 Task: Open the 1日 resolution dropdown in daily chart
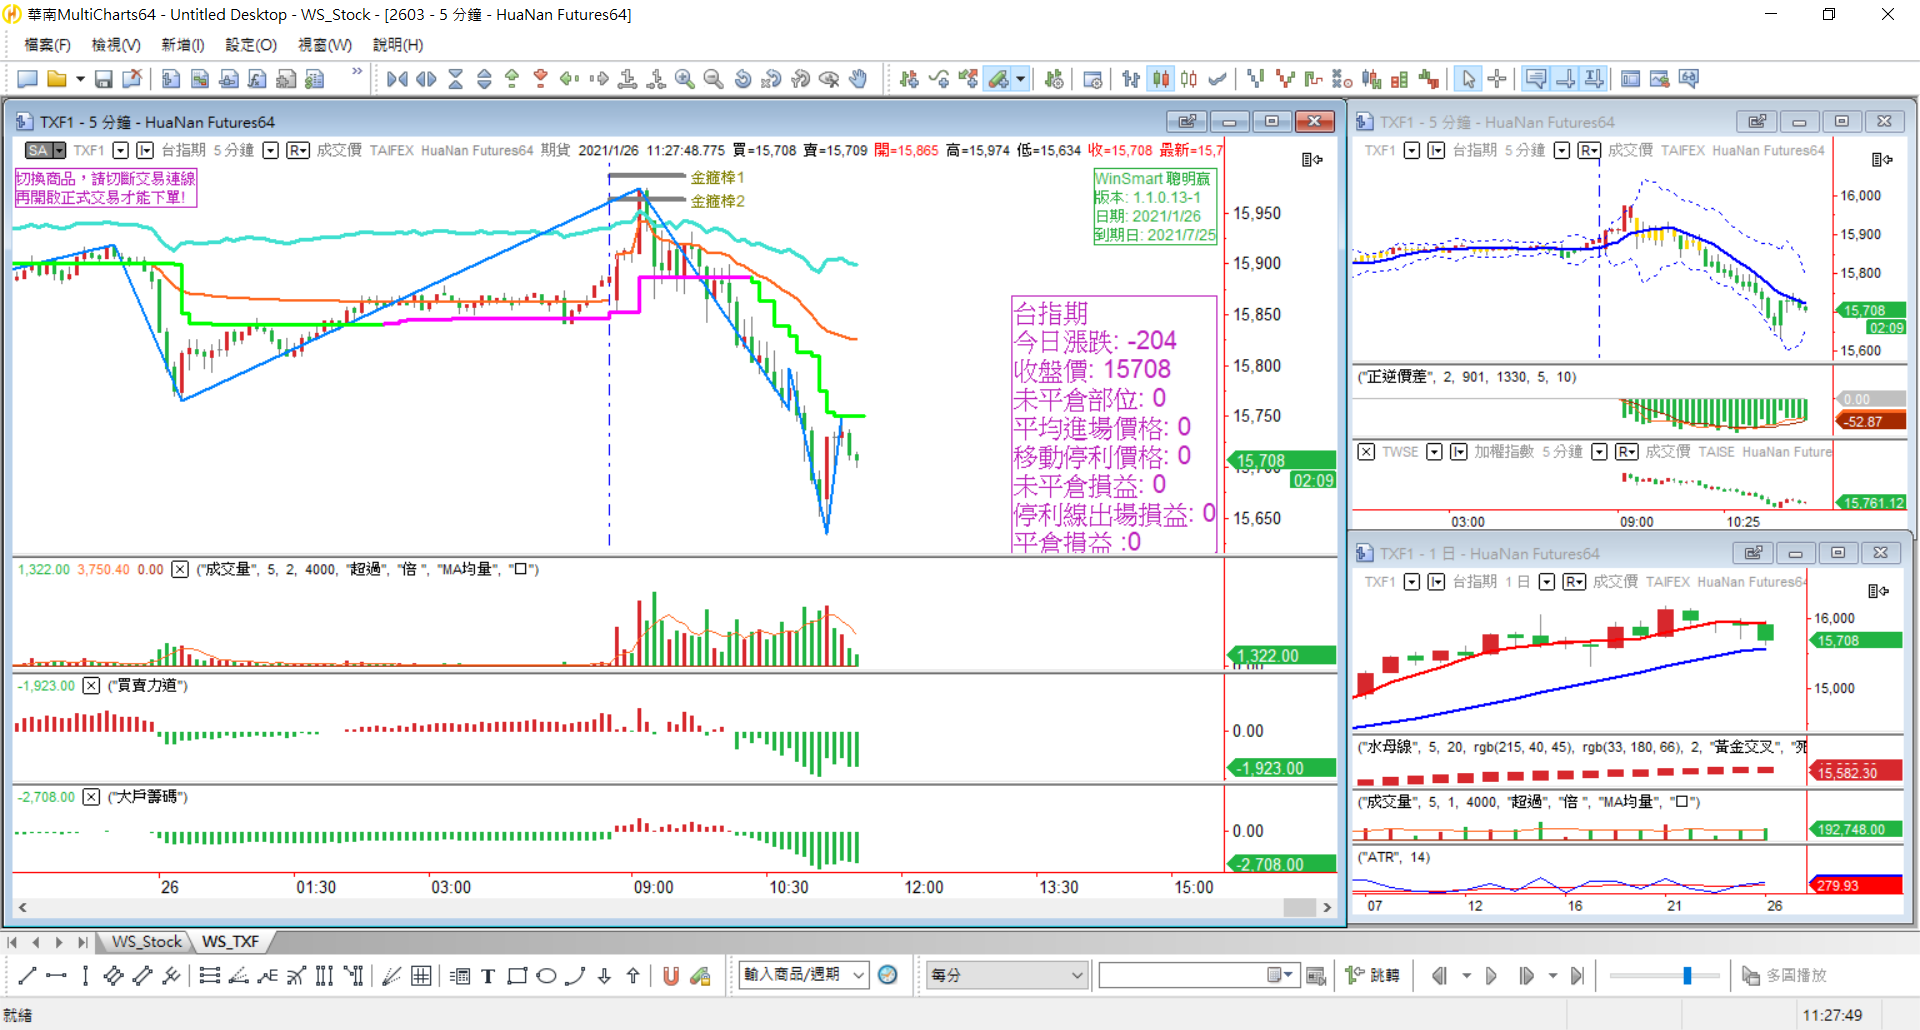[1546, 582]
